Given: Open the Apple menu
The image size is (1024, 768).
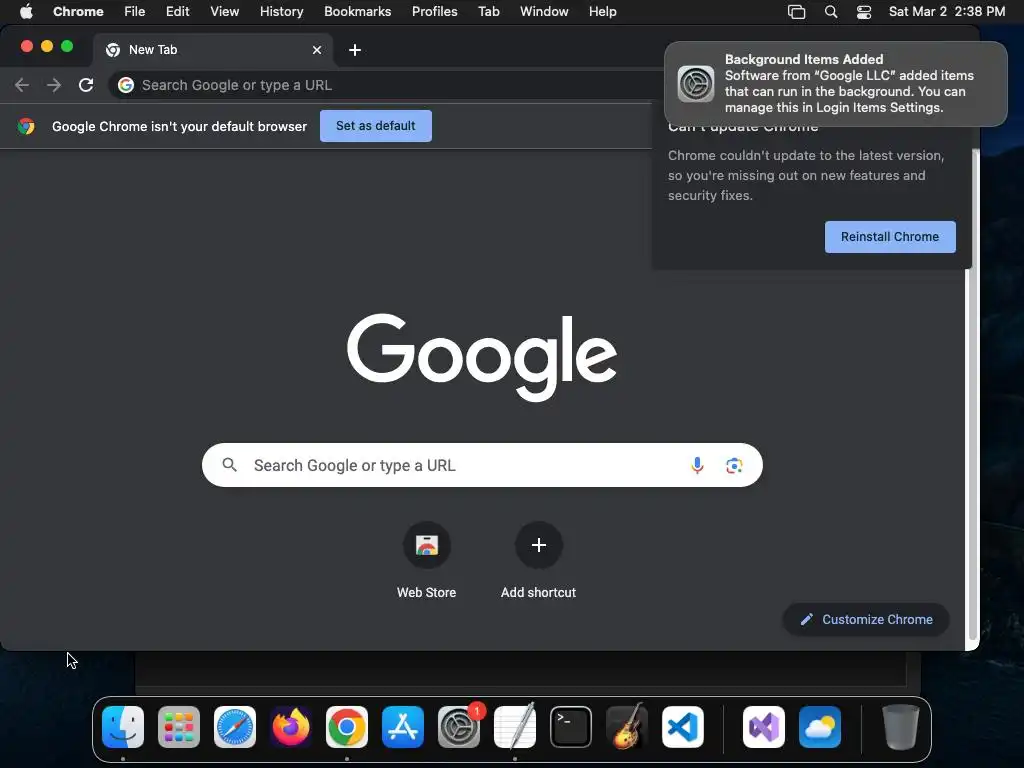Looking at the screenshot, I should [26, 11].
